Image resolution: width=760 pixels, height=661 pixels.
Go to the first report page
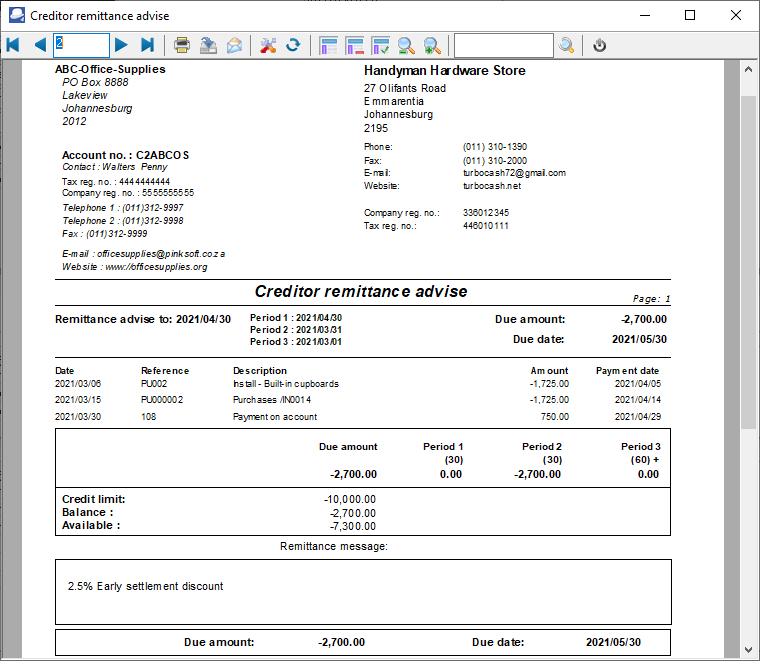[13, 45]
